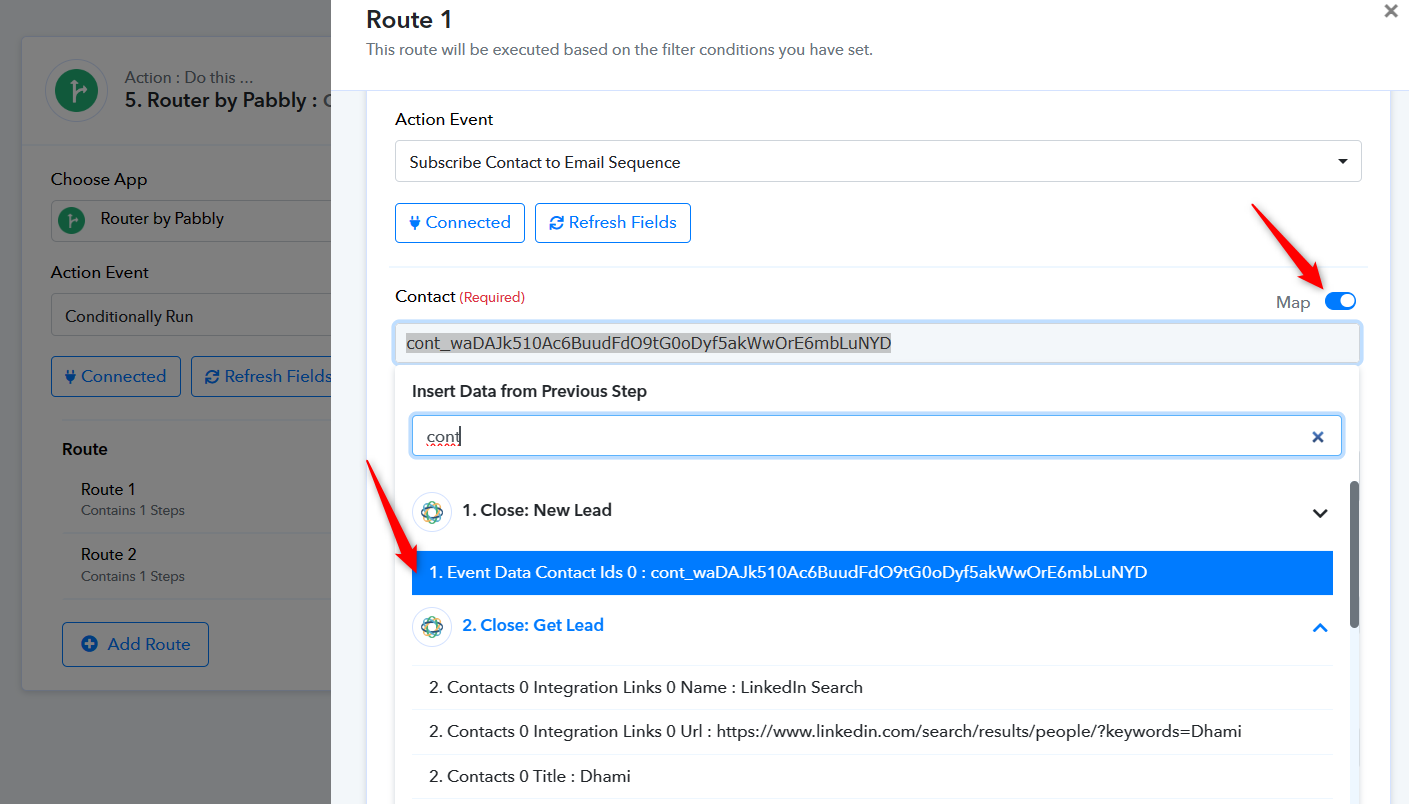The height and width of the screenshot is (804, 1409).
Task: Expand the 1. Close: New Lead section
Action: pos(1320,513)
